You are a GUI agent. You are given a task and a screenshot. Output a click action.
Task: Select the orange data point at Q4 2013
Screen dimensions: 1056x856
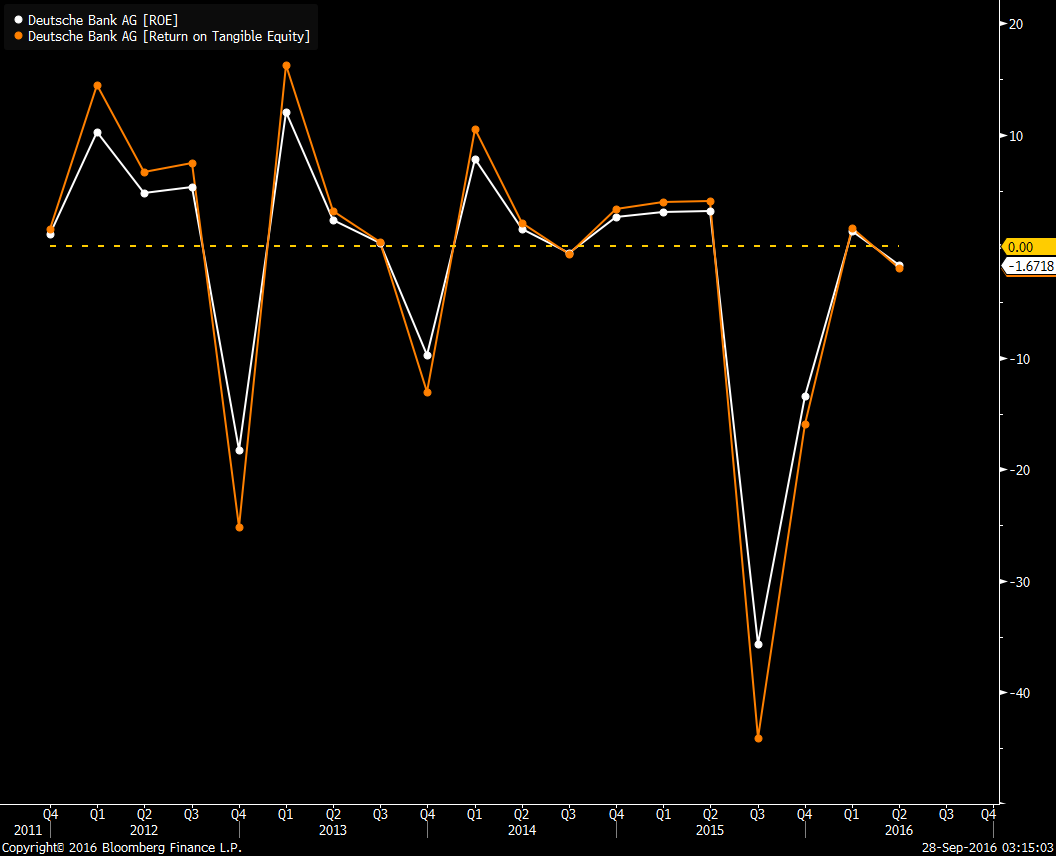(428, 393)
